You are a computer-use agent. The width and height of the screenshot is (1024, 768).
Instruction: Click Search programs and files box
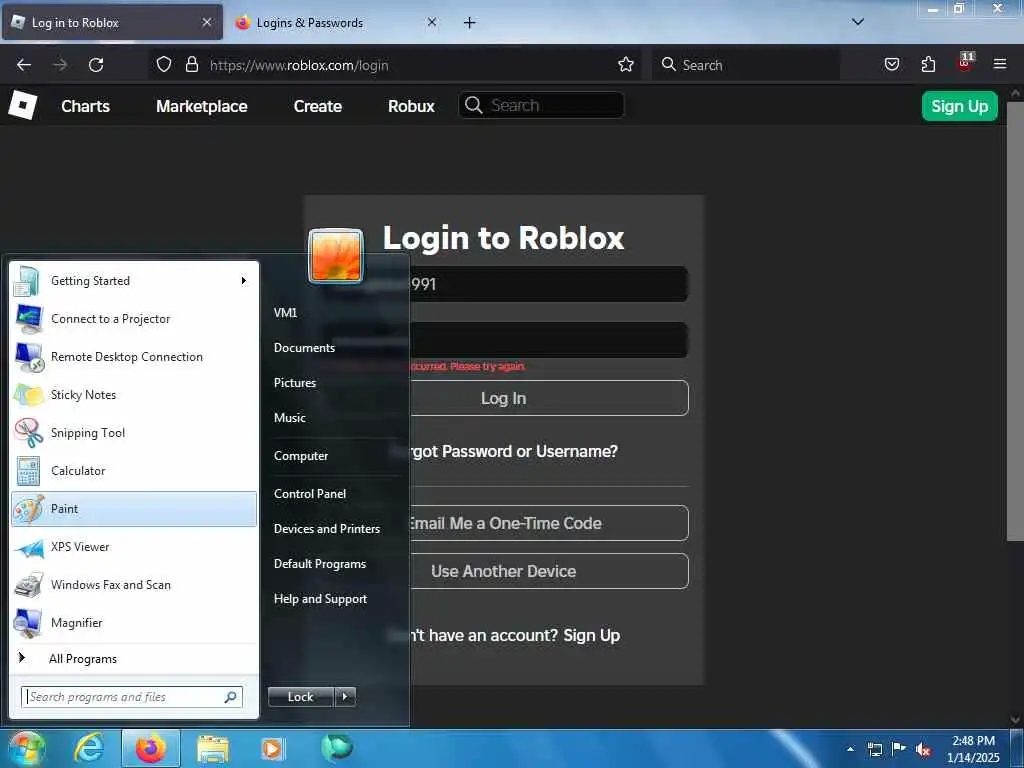click(132, 697)
